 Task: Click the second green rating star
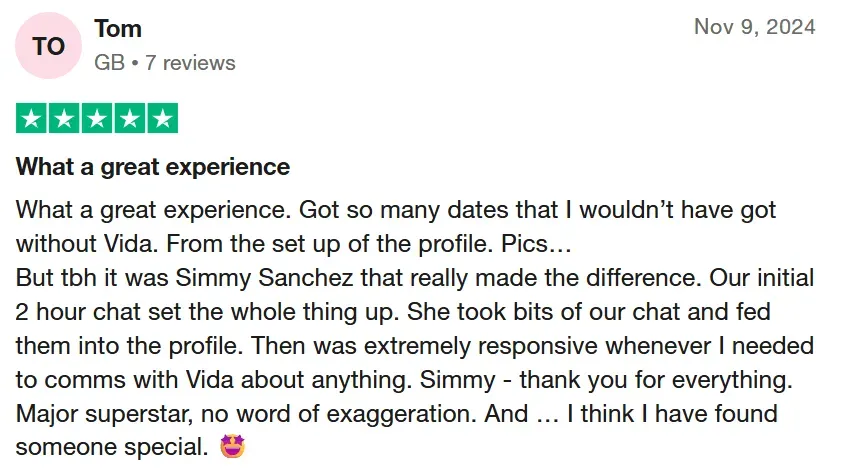coord(65,119)
